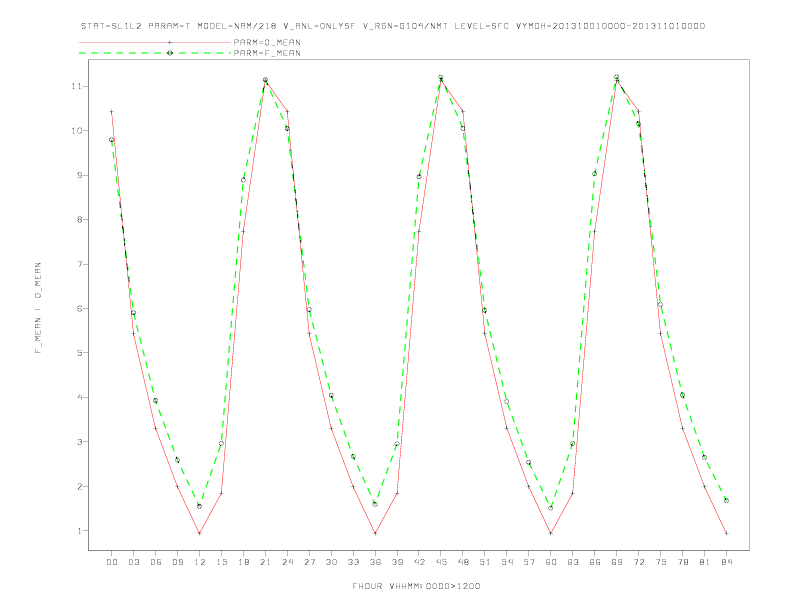The width and height of the screenshot is (792, 612).
Task: Click x-axis tick label 09
Action: click(177, 562)
